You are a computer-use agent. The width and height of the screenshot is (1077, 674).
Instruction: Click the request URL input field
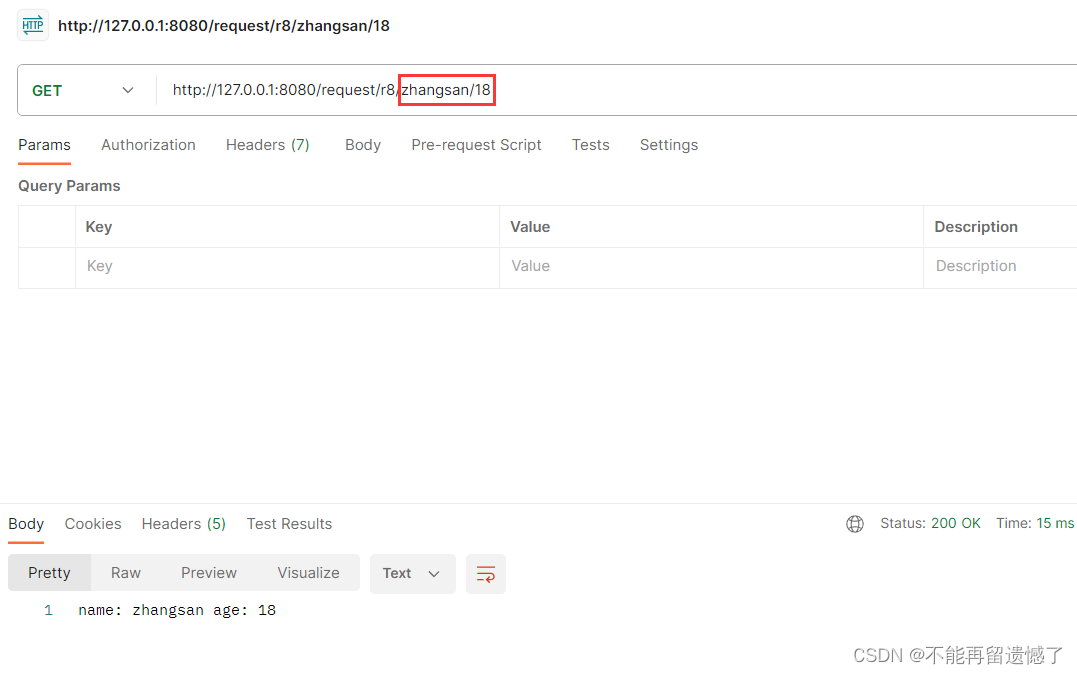coord(616,90)
